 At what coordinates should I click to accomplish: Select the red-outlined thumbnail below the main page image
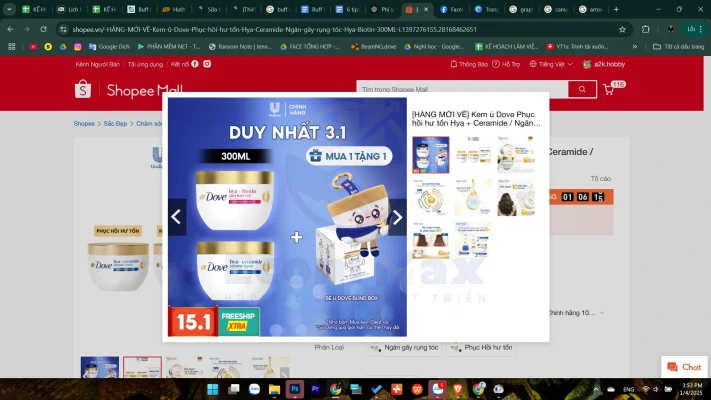[142, 367]
